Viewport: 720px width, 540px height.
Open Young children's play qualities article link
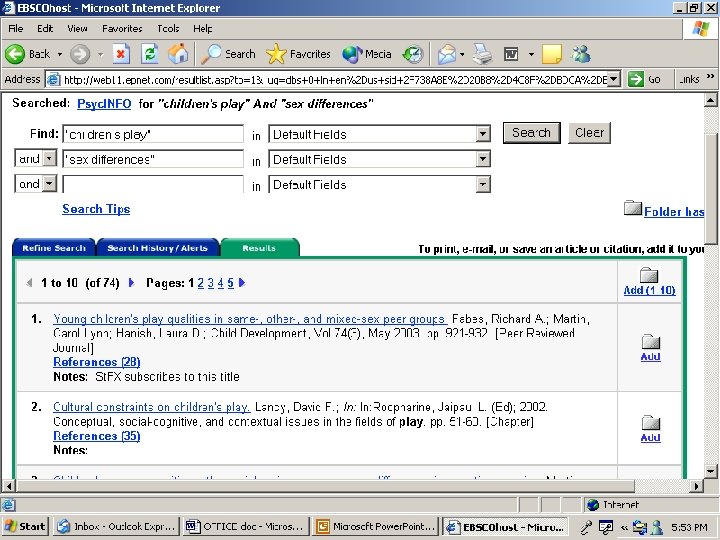pyautogui.click(x=249, y=319)
